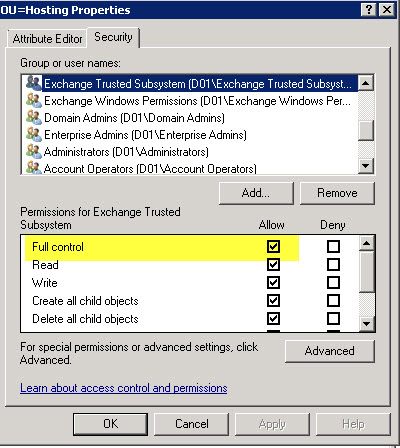This screenshot has height=448, width=400.
Task: Toggle Allow checkbox for Write
Action: pyautogui.click(x=273, y=283)
